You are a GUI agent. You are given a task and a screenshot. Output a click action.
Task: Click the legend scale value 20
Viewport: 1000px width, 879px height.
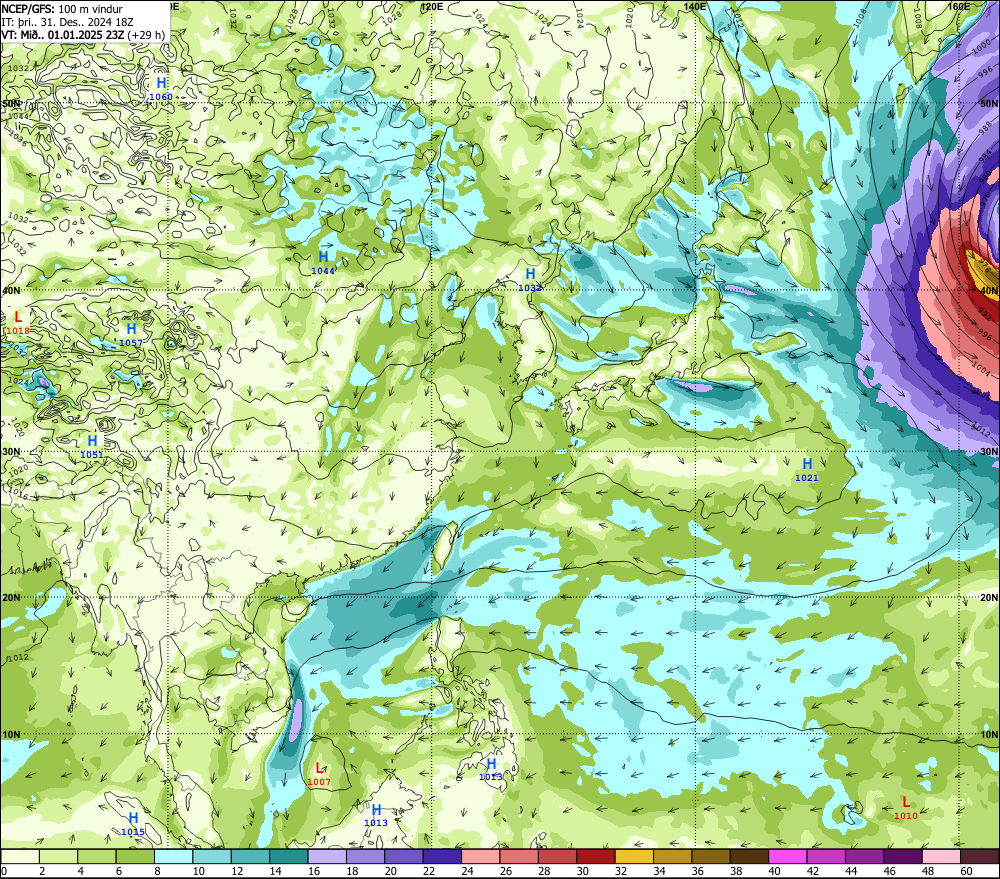pyautogui.click(x=391, y=871)
